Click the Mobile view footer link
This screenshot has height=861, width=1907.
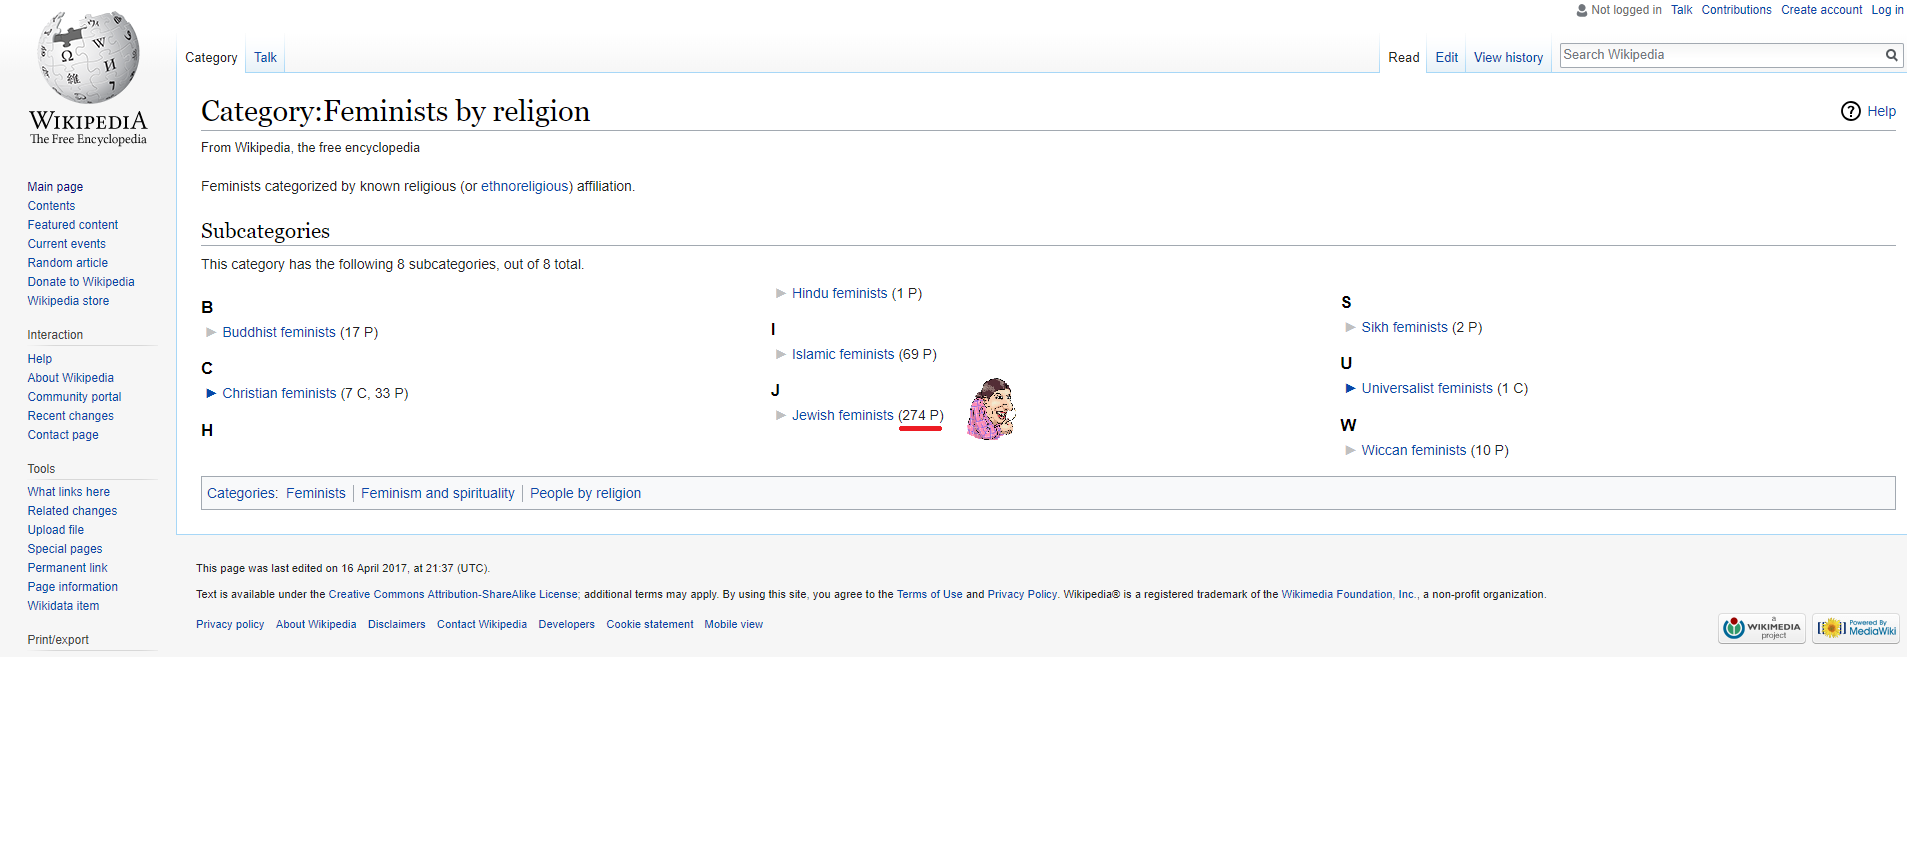733,624
